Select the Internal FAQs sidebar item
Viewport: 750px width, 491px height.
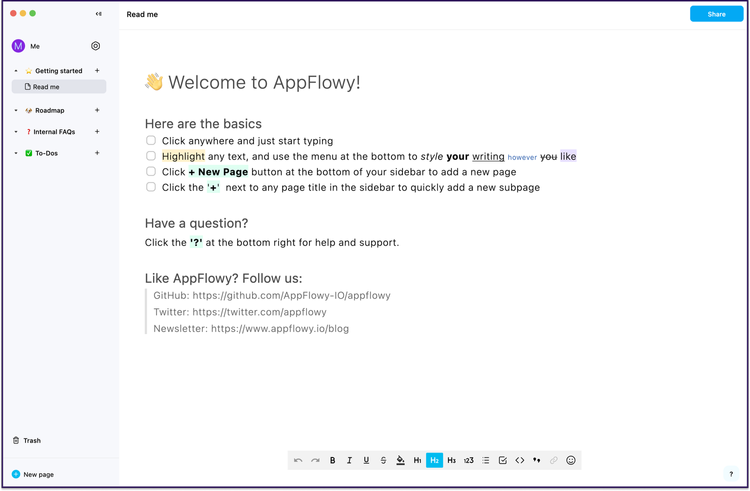tap(54, 132)
